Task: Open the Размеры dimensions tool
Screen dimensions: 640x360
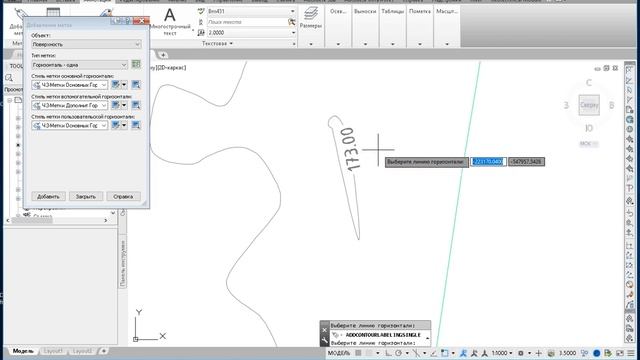Action: point(311,18)
